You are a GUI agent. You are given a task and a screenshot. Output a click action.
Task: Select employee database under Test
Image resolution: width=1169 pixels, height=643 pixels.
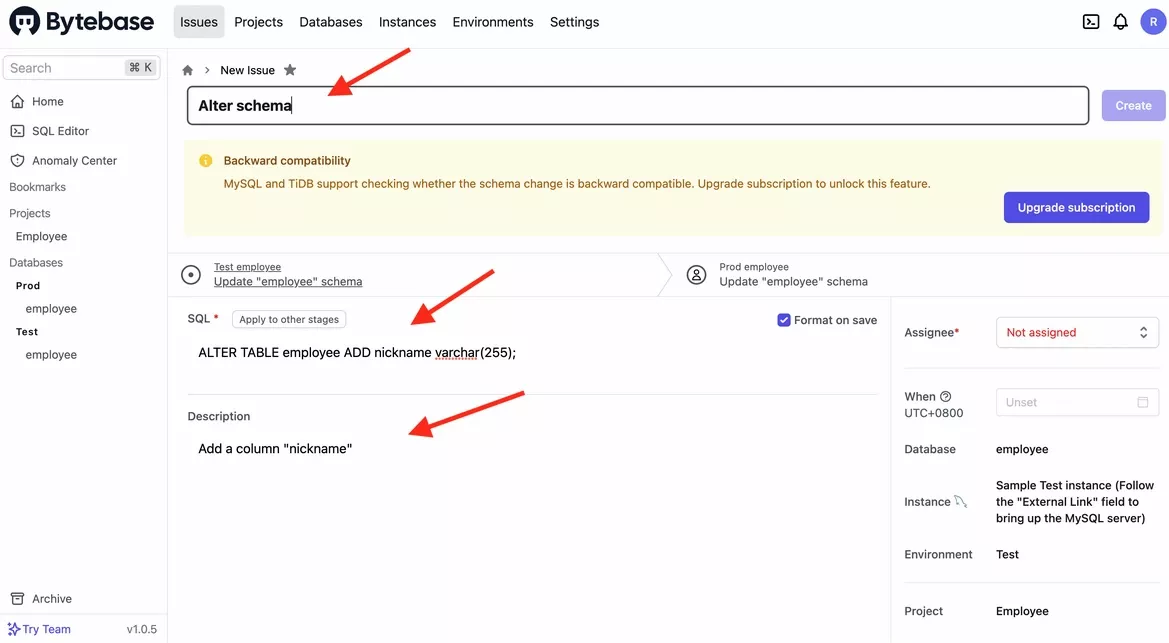click(x=51, y=354)
